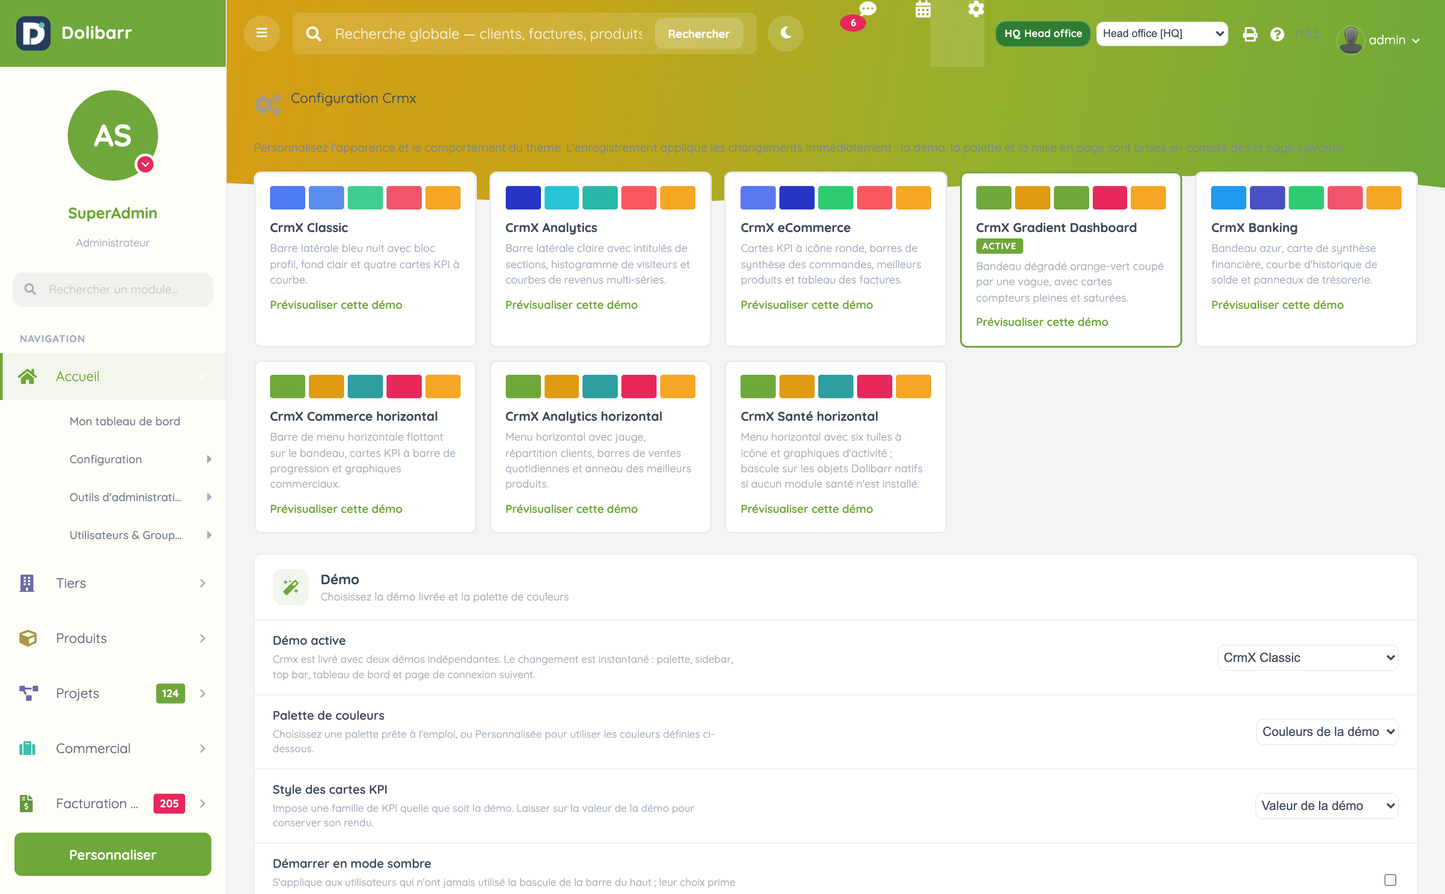Toggle the hamburger sidebar menu button

(262, 33)
